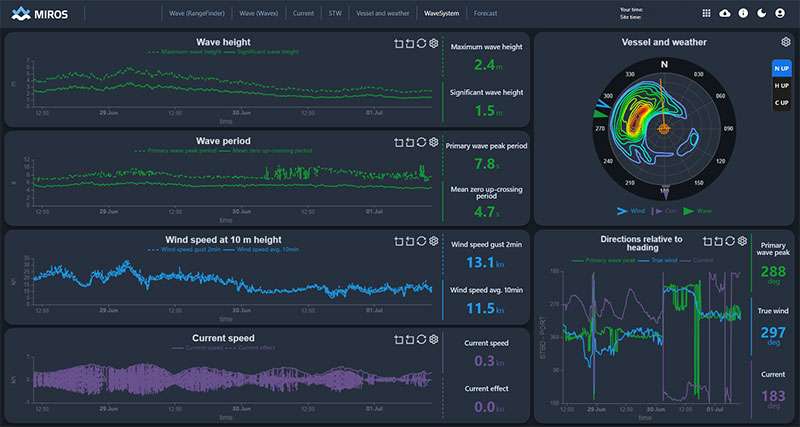The height and width of the screenshot is (427, 800).
Task: Switch compass to H UP mode
Action: pyautogui.click(x=781, y=86)
